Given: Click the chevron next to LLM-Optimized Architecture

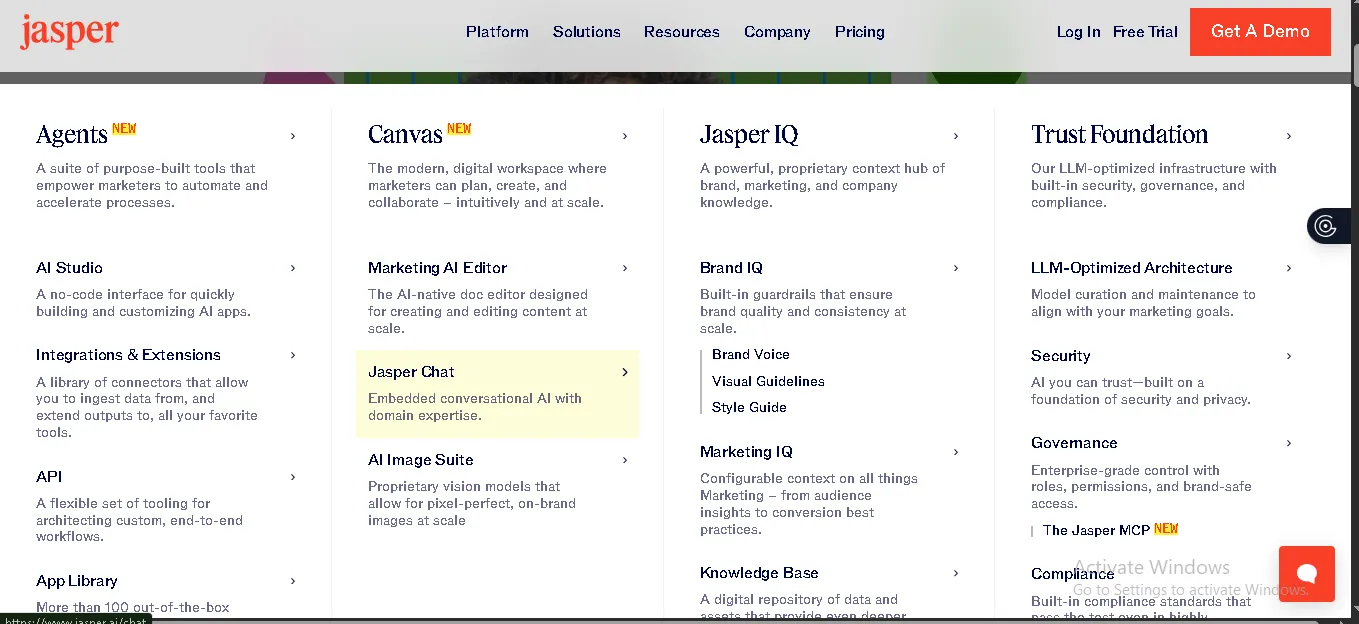Looking at the screenshot, I should pos(1289,268).
